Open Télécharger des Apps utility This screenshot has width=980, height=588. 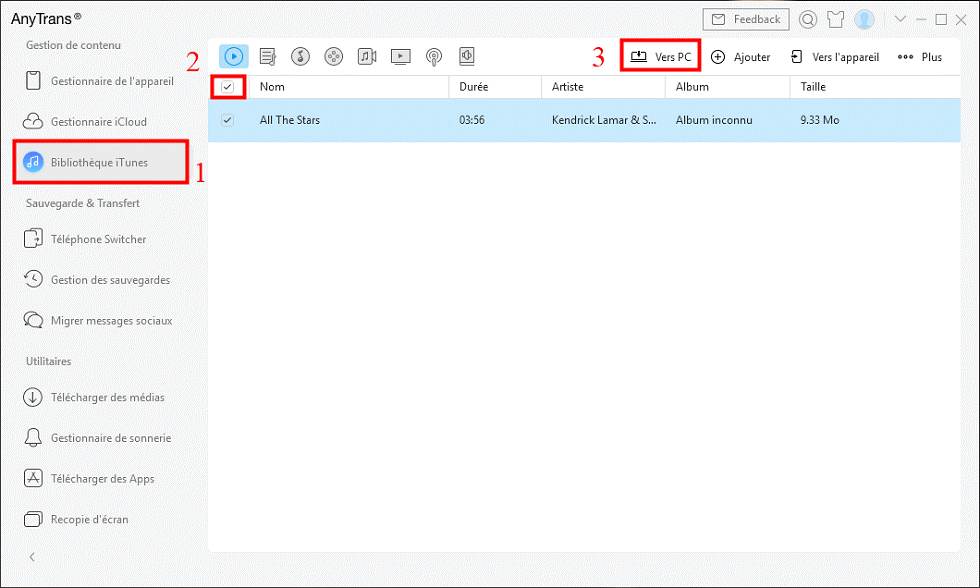pyautogui.click(x=100, y=479)
